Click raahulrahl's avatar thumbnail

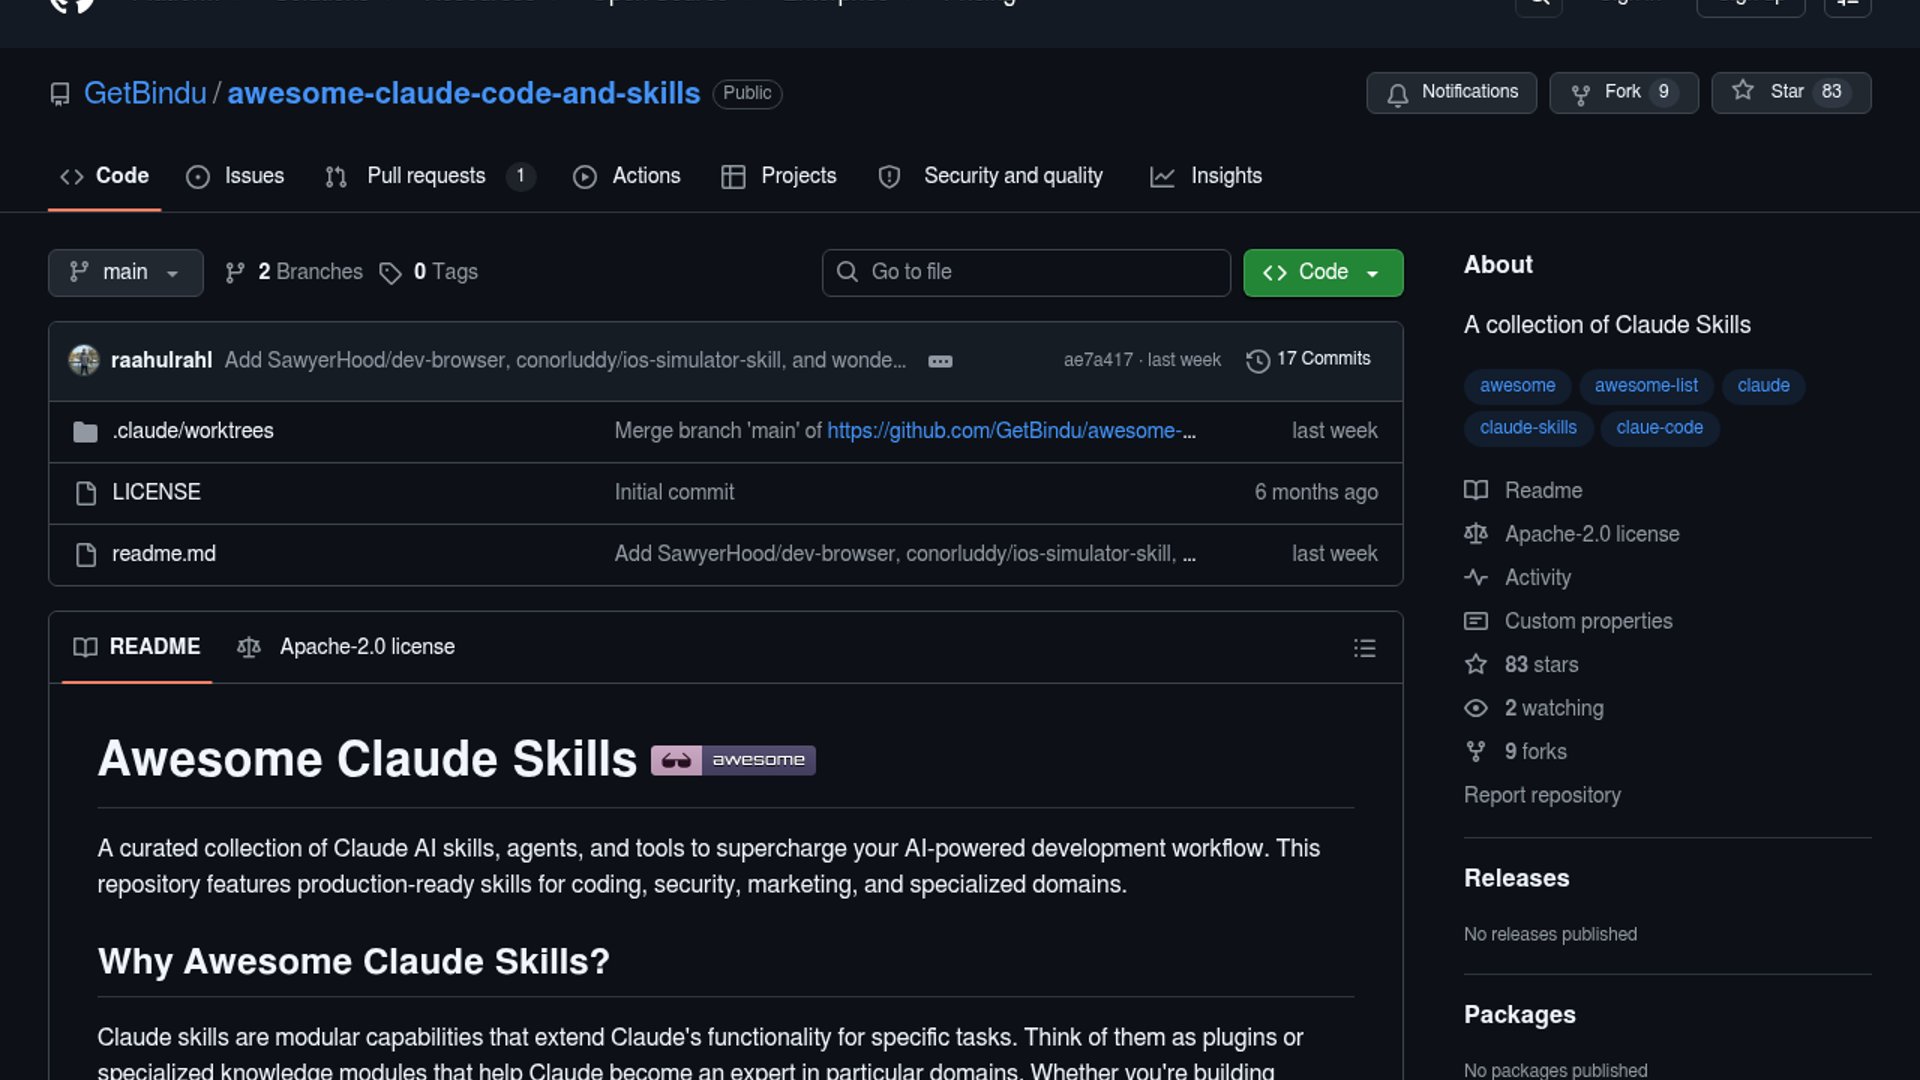pyautogui.click(x=84, y=360)
